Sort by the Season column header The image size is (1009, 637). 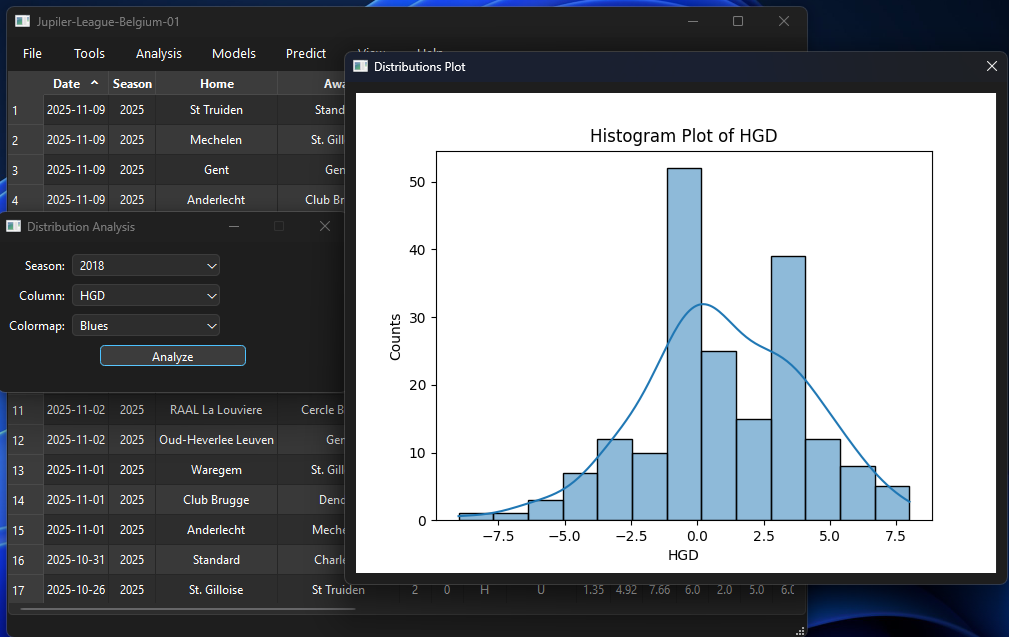[132, 84]
